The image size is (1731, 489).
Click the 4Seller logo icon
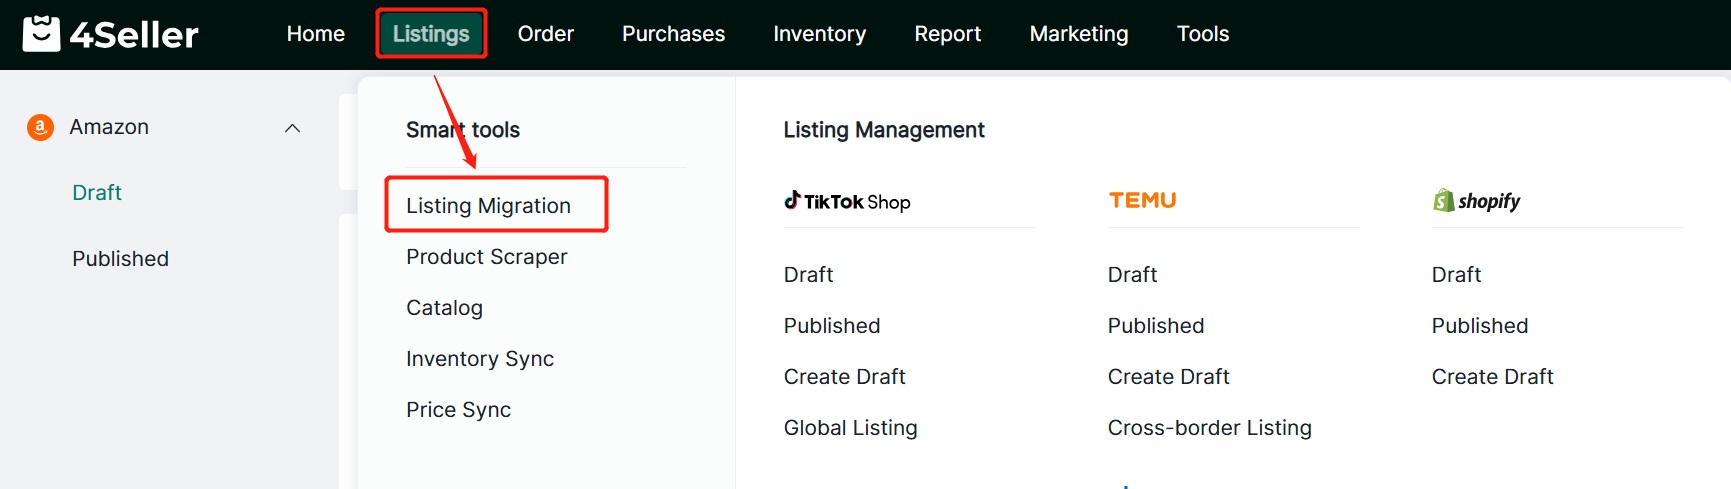point(41,34)
